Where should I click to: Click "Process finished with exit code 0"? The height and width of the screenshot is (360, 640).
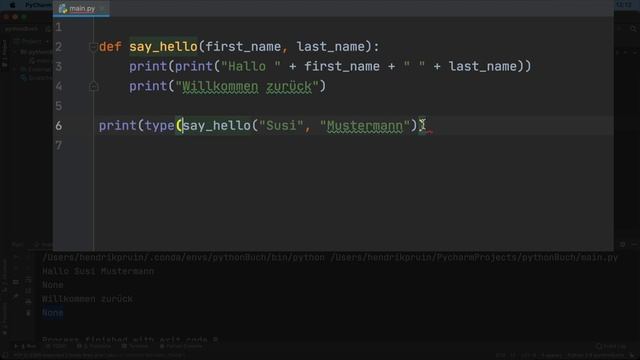(130, 340)
